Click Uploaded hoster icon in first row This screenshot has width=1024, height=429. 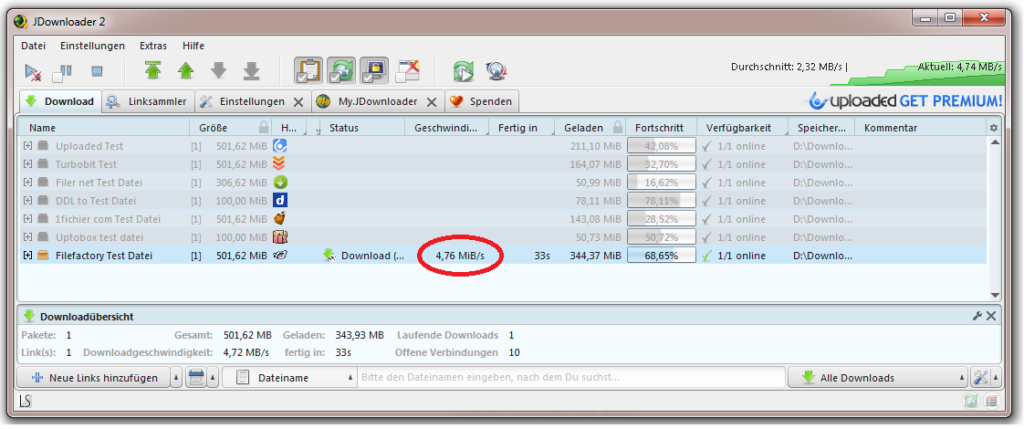pos(280,146)
